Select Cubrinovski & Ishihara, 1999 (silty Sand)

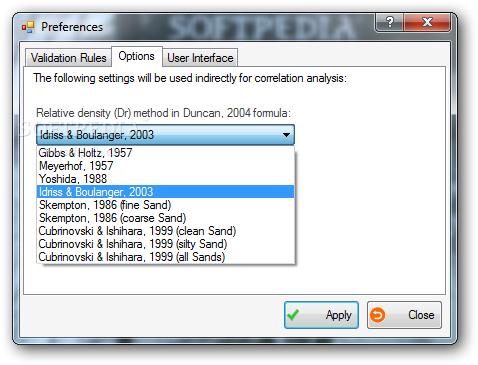[165, 244]
